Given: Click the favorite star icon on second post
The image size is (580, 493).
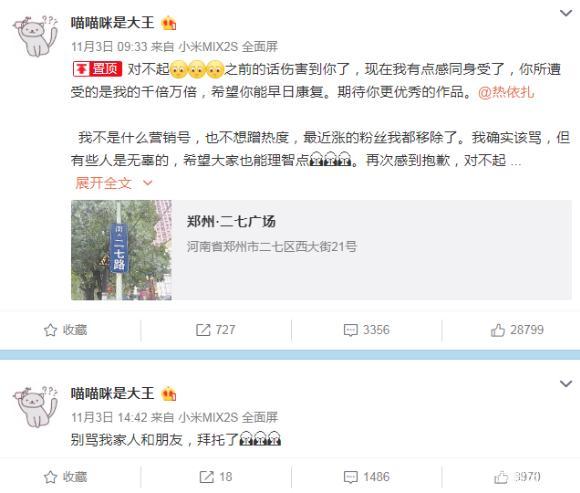Looking at the screenshot, I should 50,477.
